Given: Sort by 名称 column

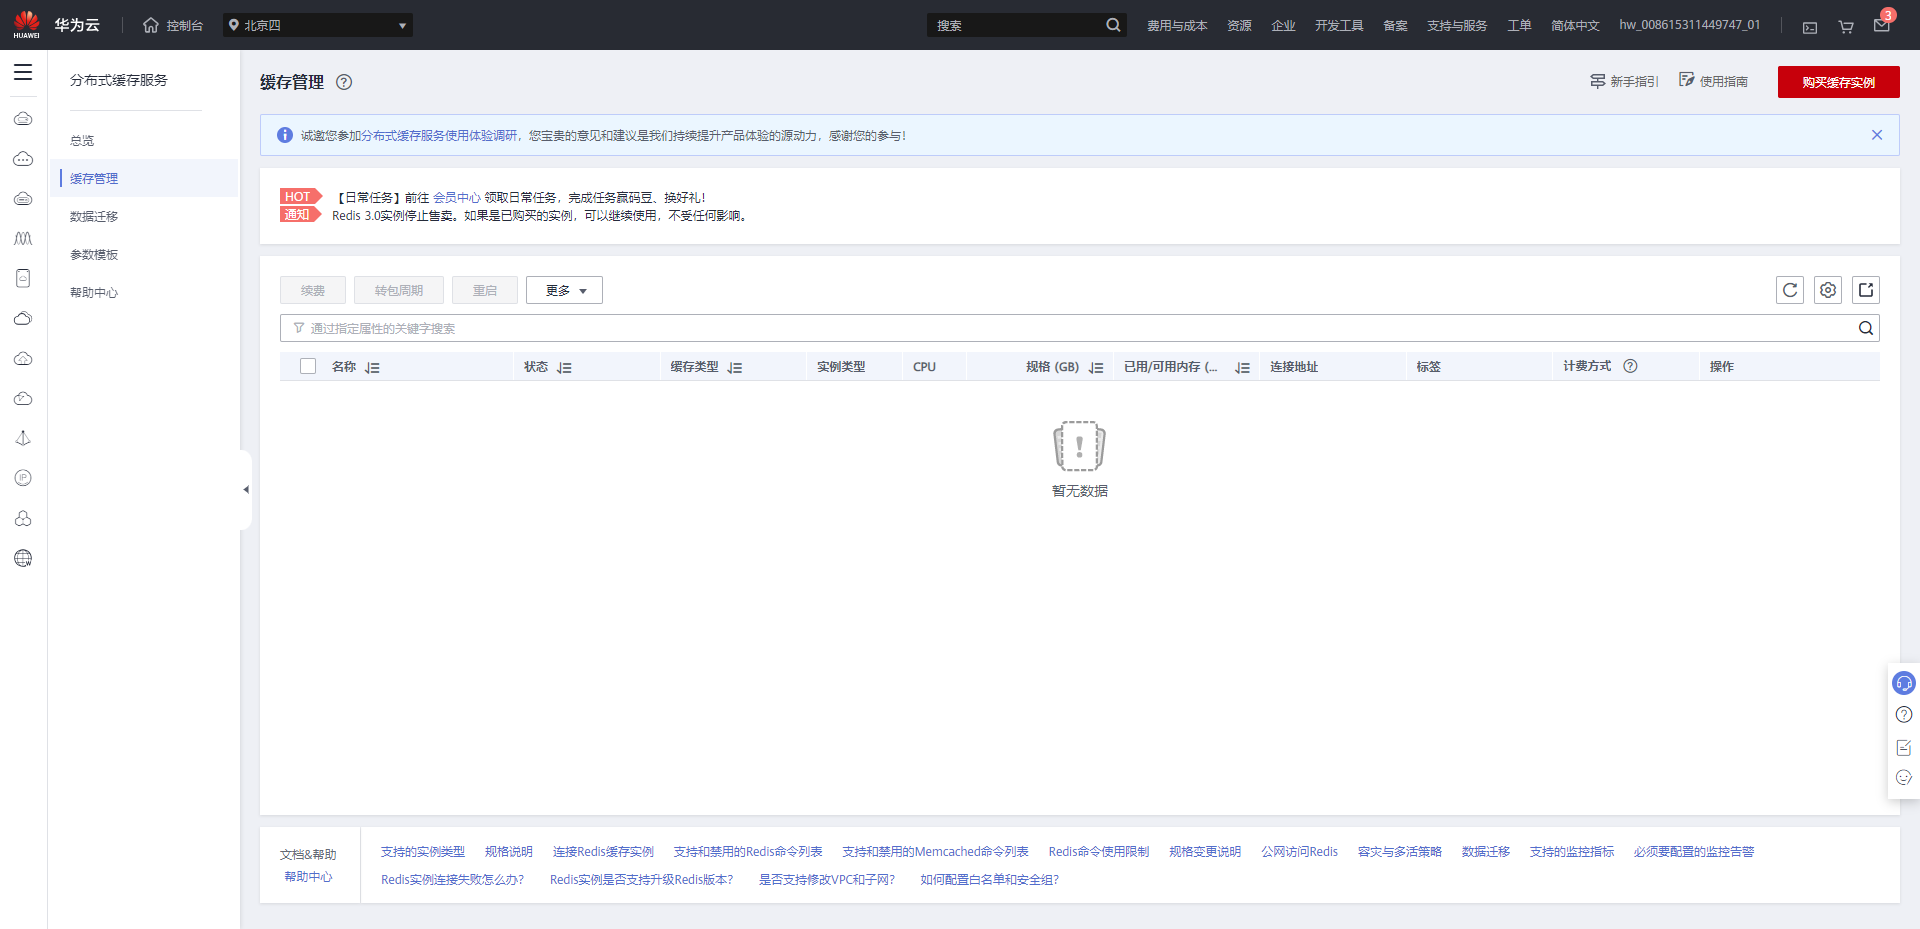Looking at the screenshot, I should point(373,368).
